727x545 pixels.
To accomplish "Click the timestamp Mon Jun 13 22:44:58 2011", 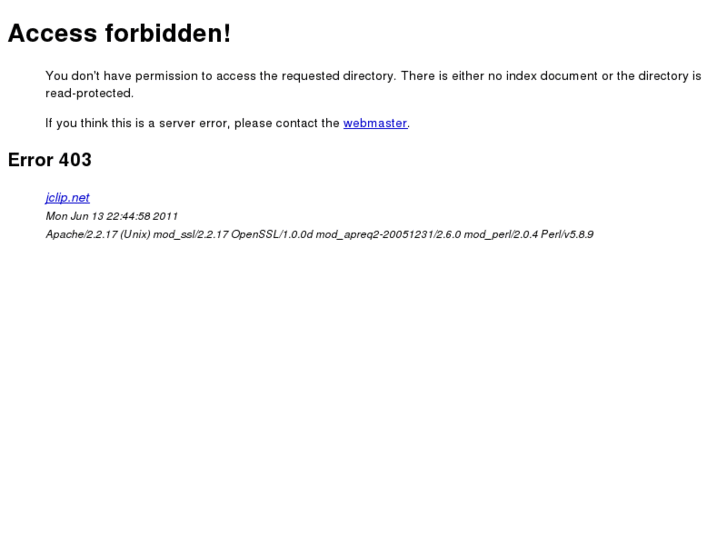I will [112, 216].
